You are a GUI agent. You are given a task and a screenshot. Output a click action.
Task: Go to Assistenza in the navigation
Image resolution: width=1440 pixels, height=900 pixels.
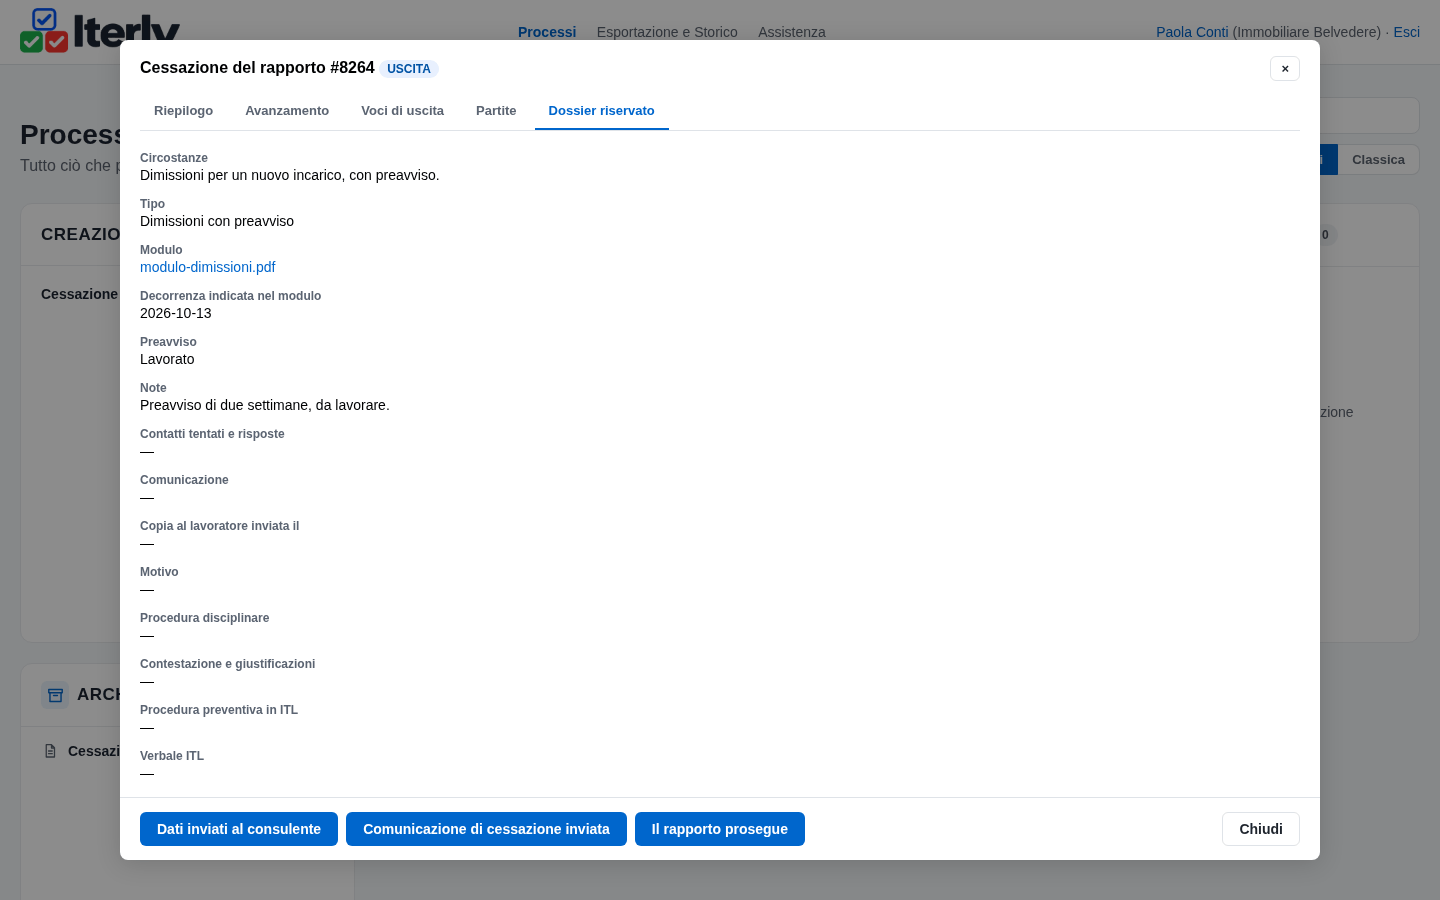[x=792, y=32]
